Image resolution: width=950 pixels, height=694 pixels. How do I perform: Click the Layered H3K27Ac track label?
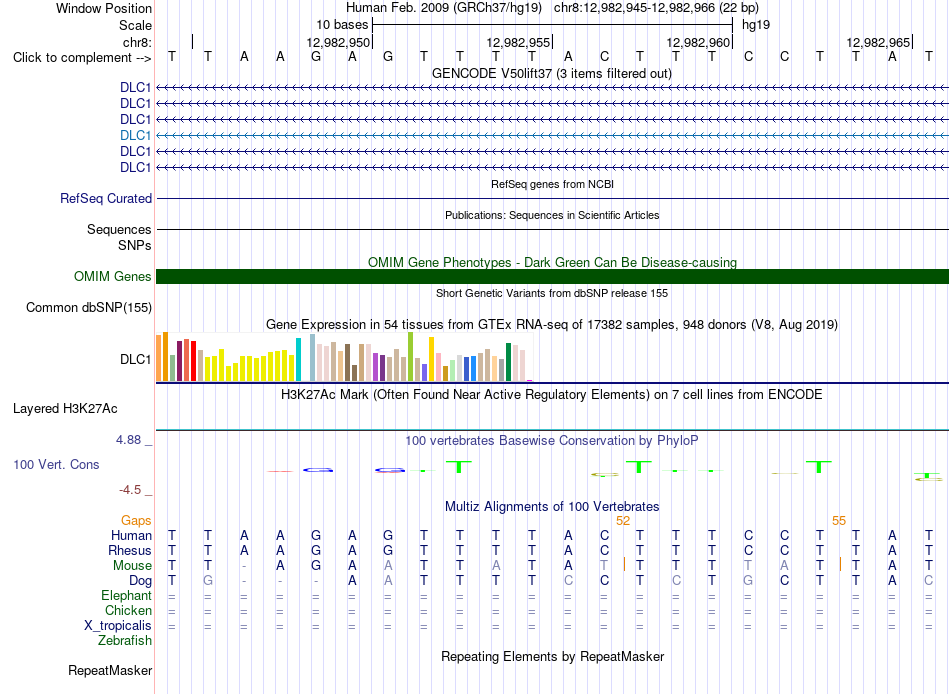(x=65, y=409)
